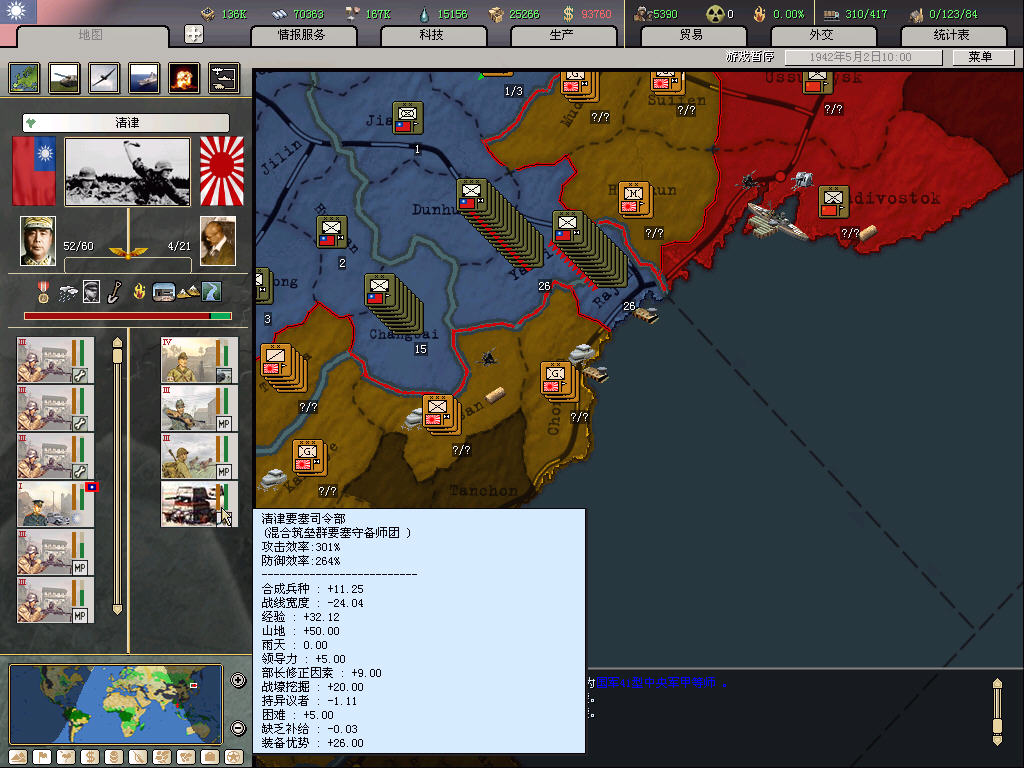1024x768 pixels.
Task: Click the crosshair button beside 地图 tab
Action: click(194, 34)
